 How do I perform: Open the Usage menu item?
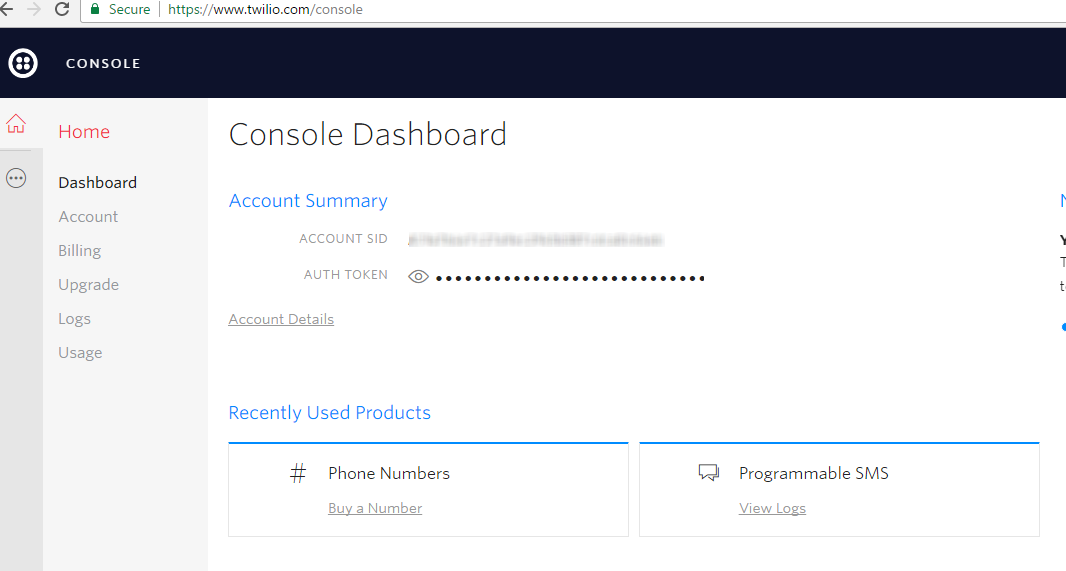[80, 353]
